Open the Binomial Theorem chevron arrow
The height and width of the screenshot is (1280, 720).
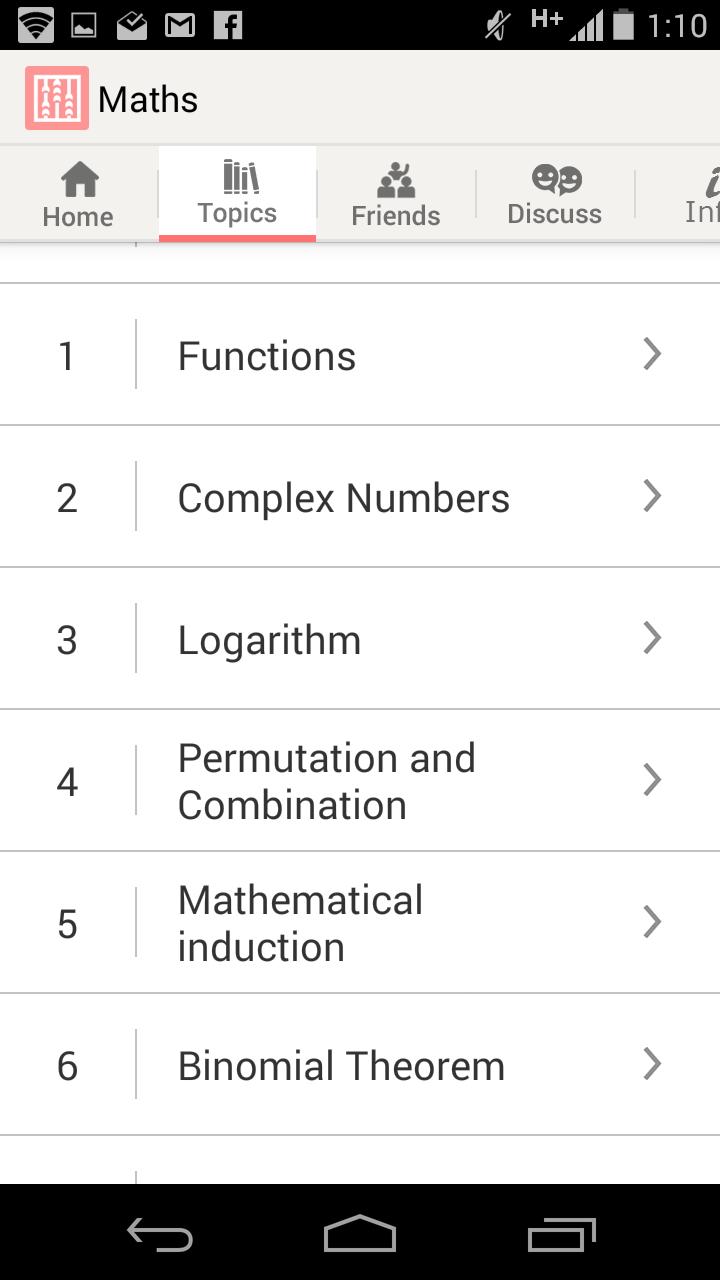click(652, 1064)
